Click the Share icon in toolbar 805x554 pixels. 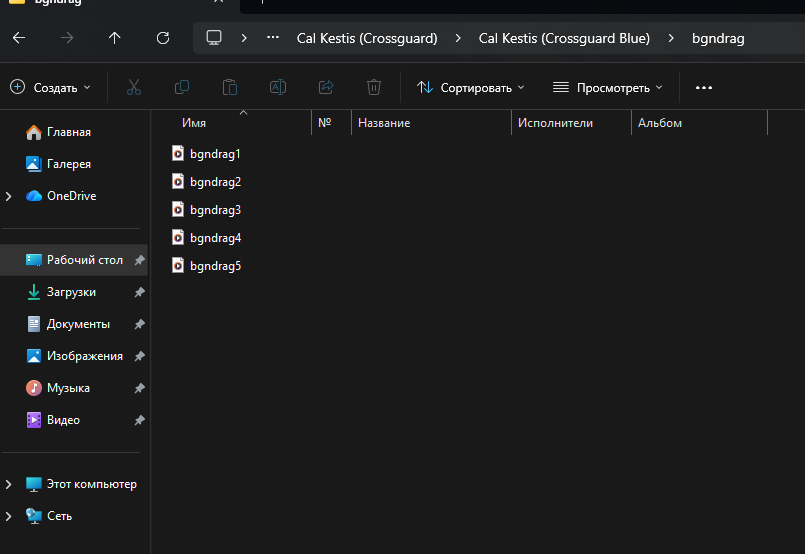click(326, 87)
